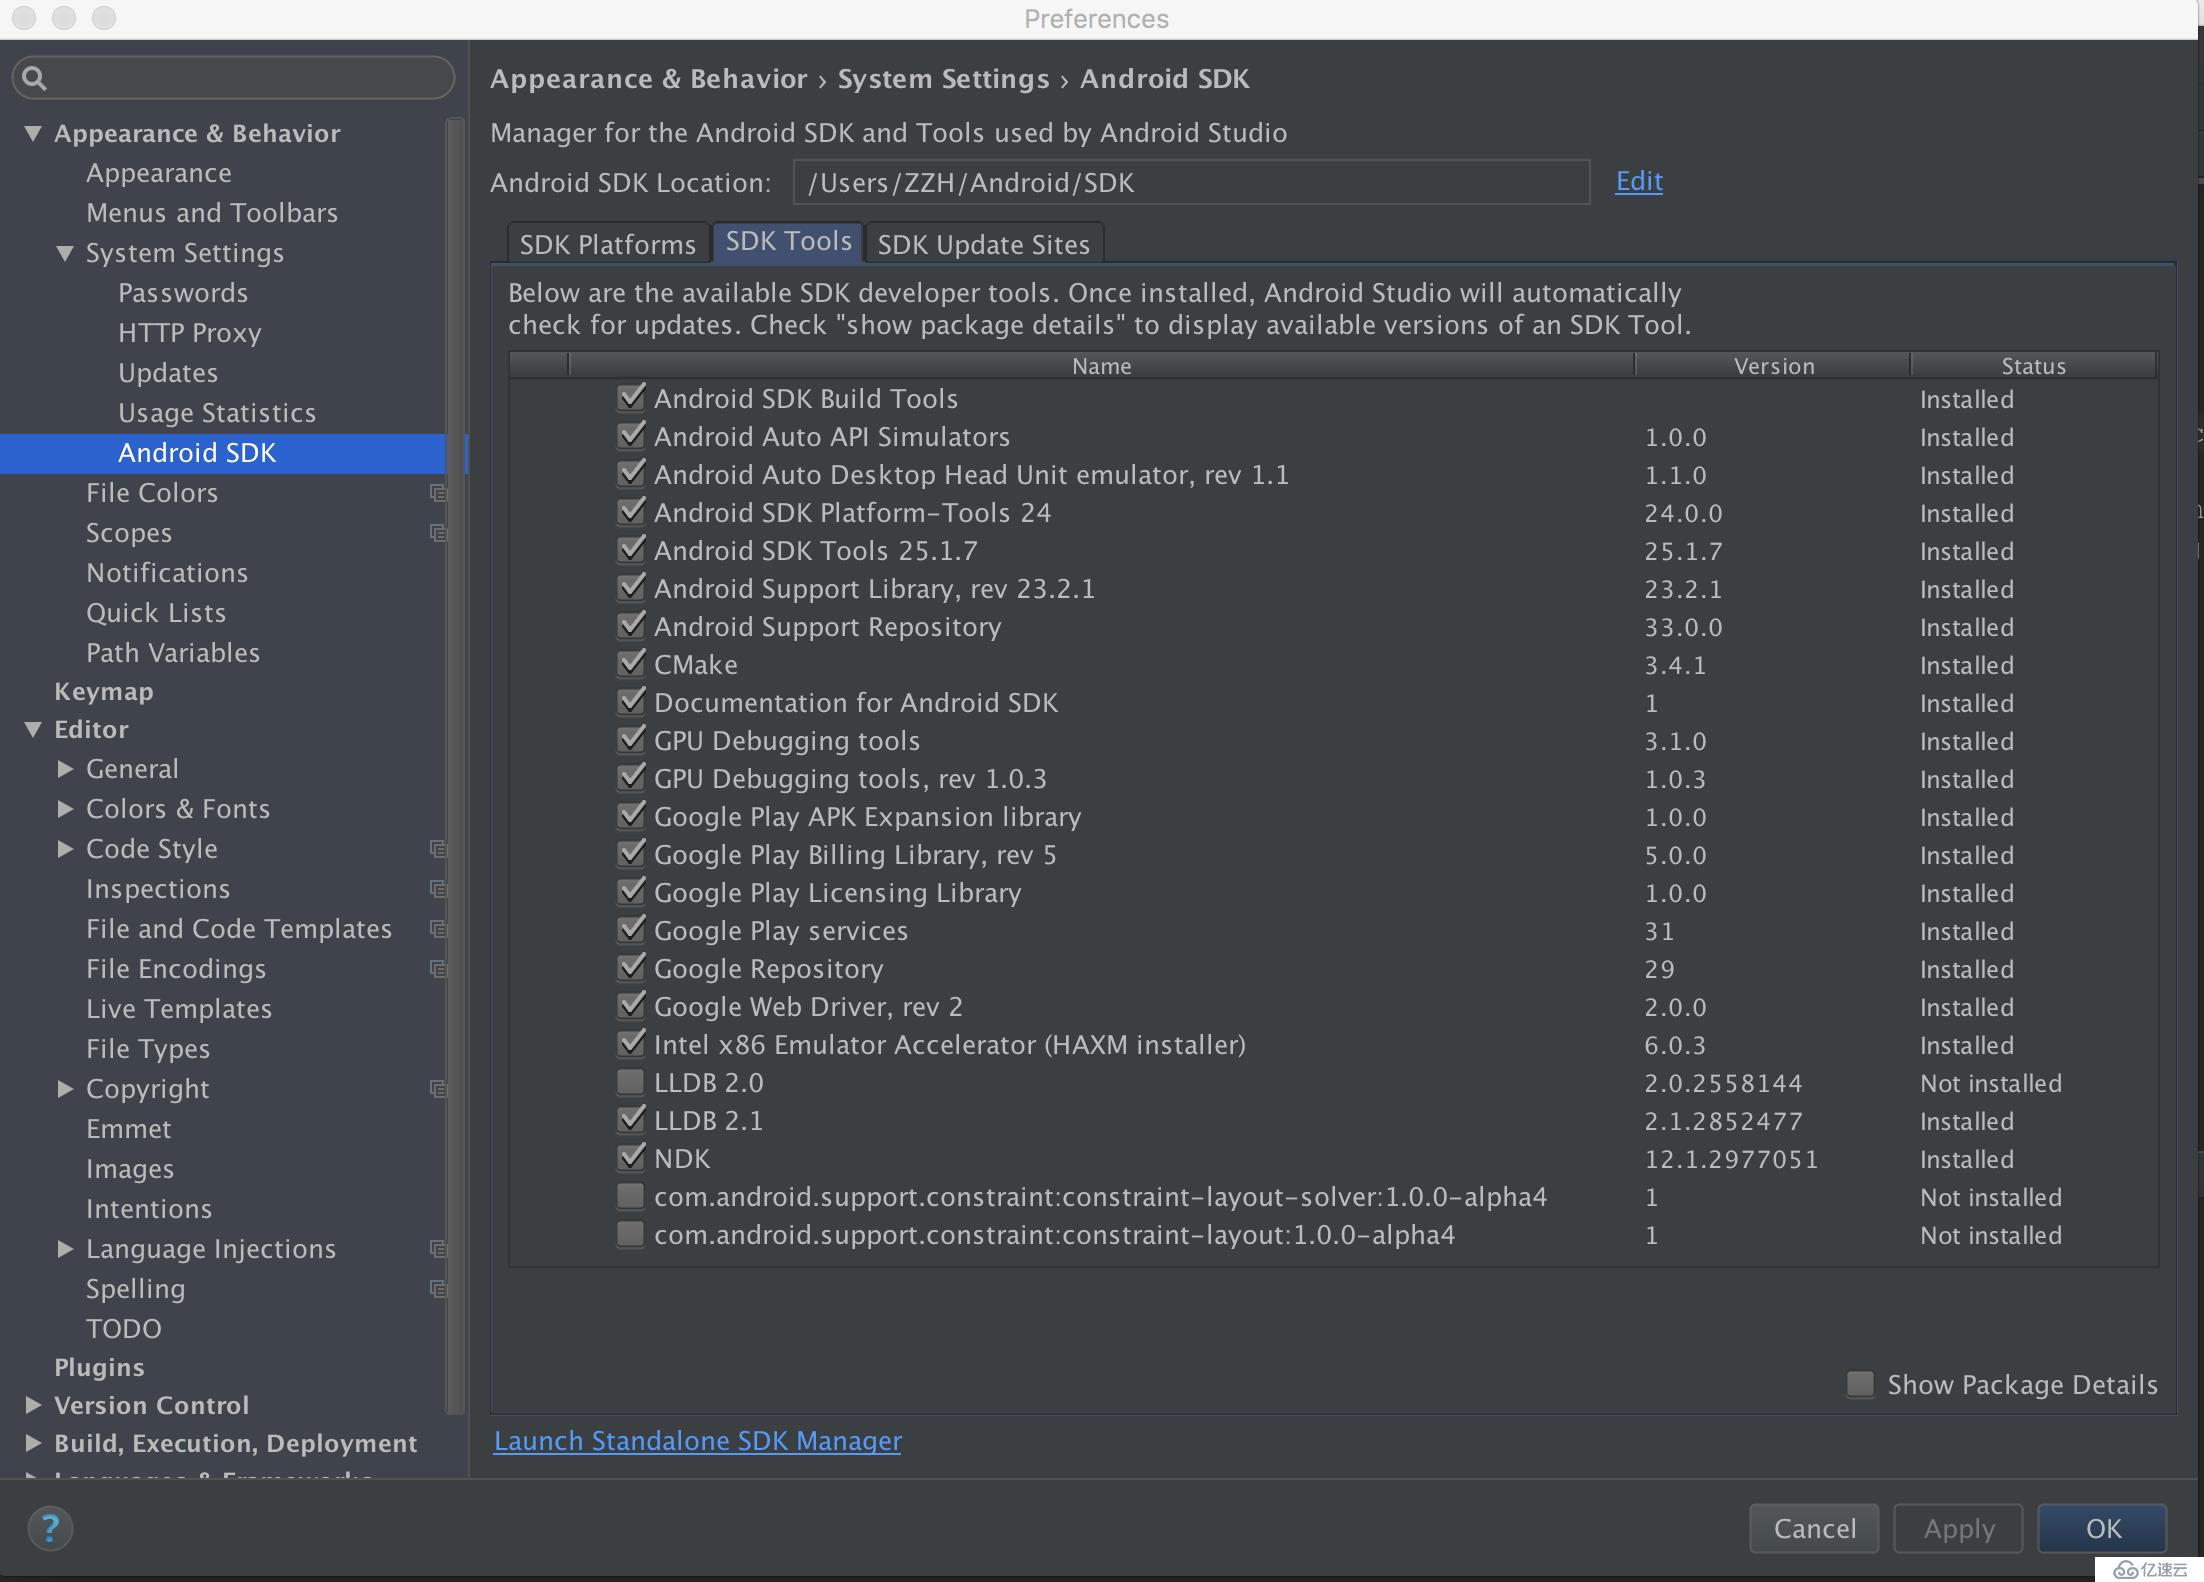Check constraint-layout-solver:1.0.0-alpha4 checkbox
Viewport: 2204px width, 1582px height.
pyautogui.click(x=631, y=1196)
